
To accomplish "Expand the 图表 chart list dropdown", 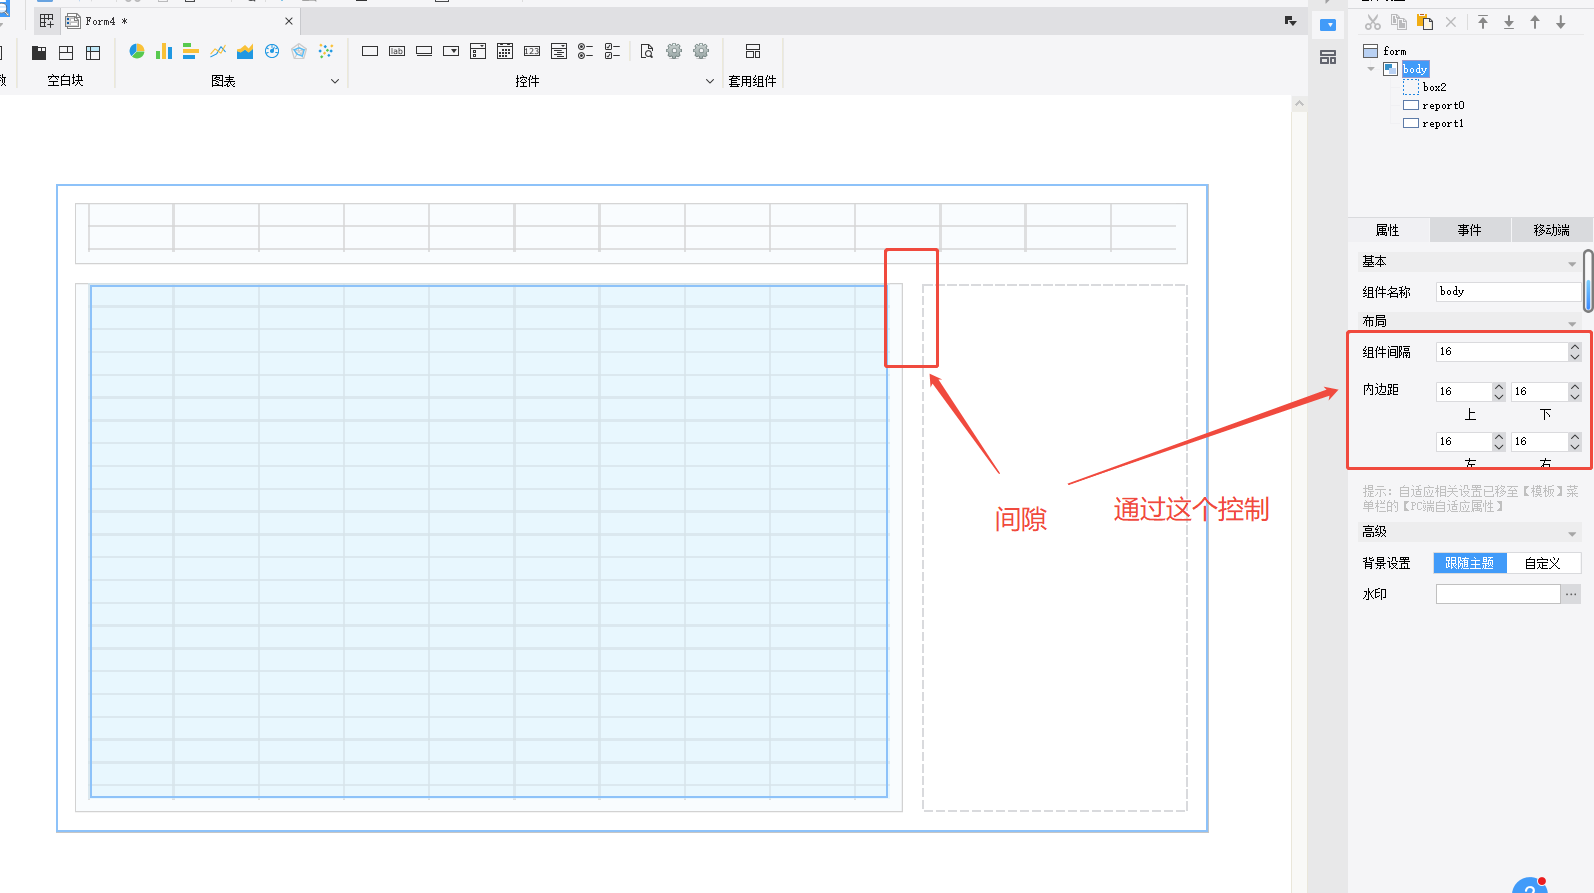I will [335, 81].
